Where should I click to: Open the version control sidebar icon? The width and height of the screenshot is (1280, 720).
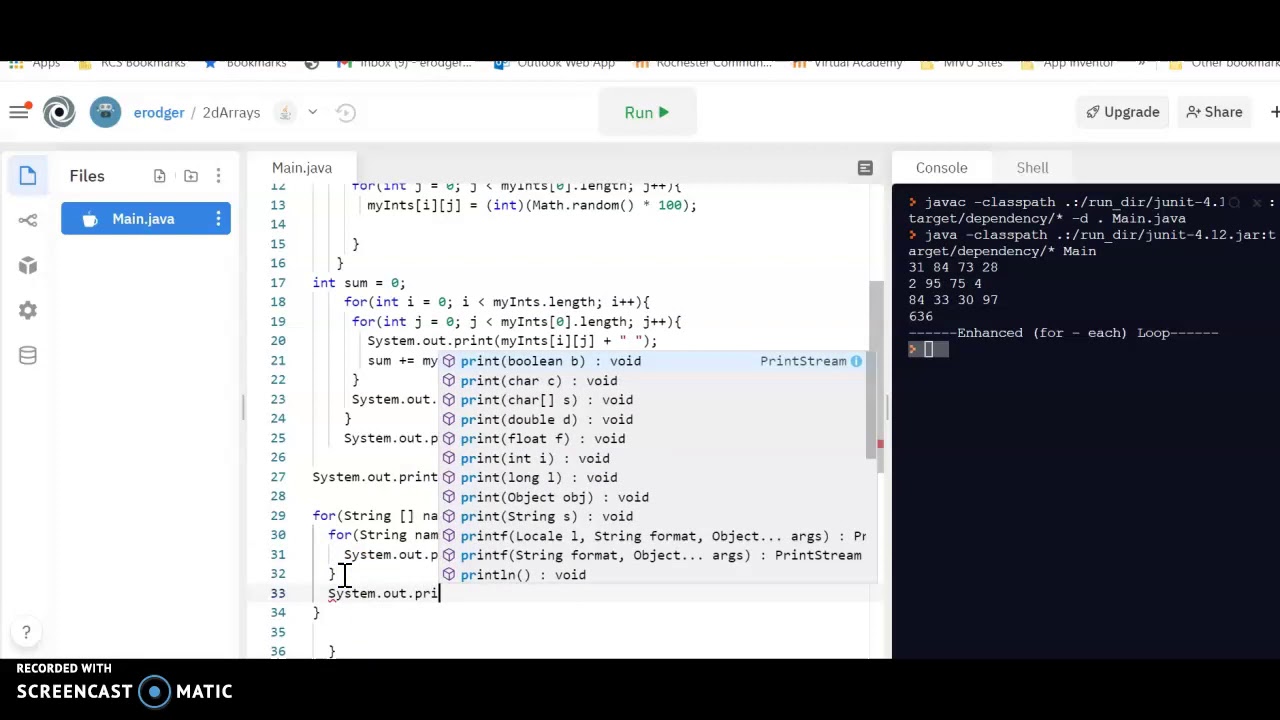click(x=27, y=220)
